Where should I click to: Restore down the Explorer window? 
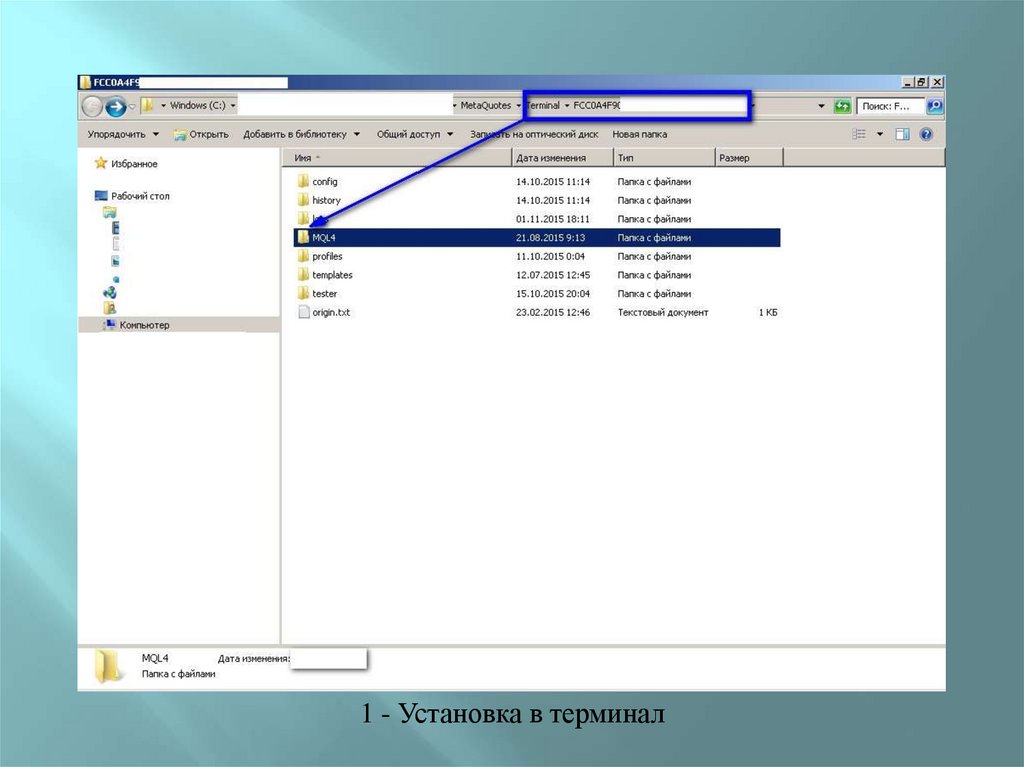coord(921,82)
